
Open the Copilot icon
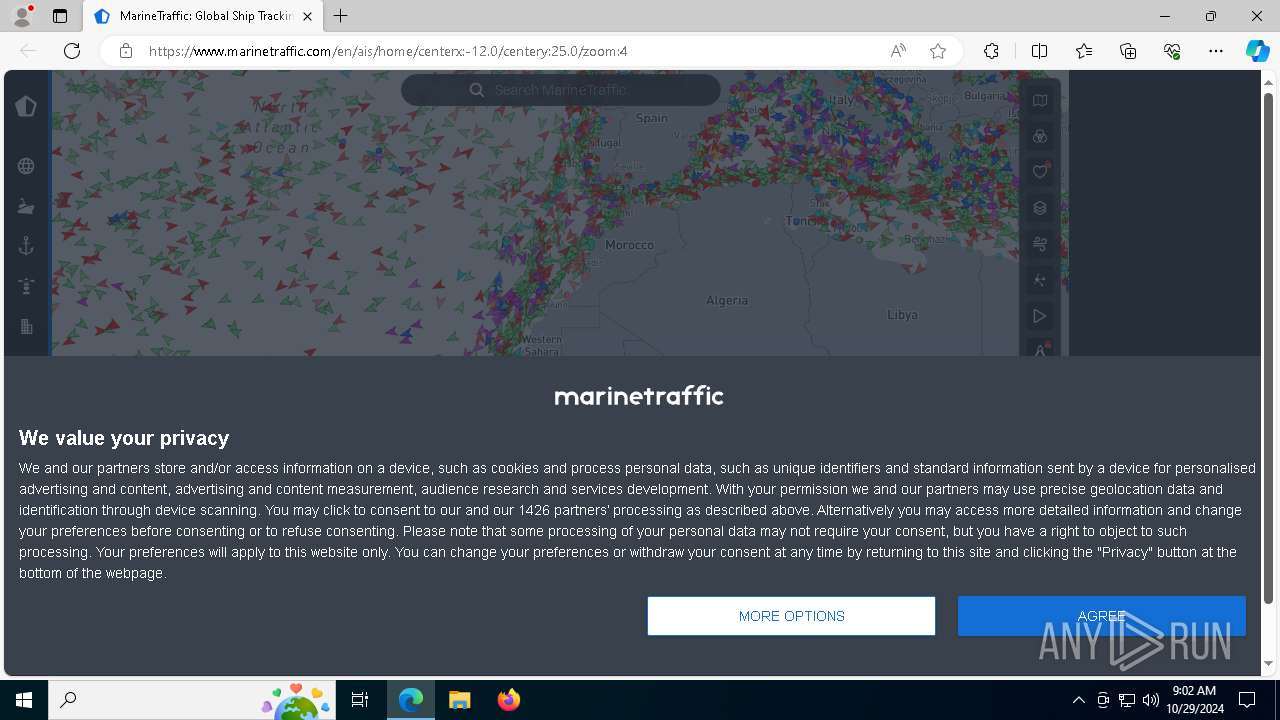coord(1257,51)
